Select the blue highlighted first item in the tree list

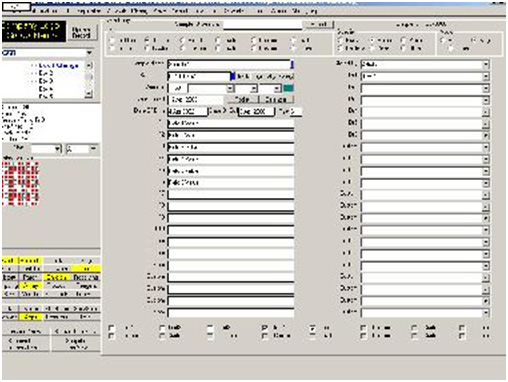(x=59, y=66)
